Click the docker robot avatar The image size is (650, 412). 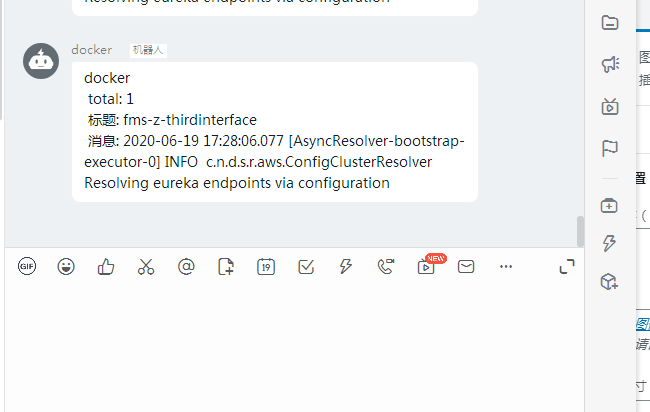point(41,61)
